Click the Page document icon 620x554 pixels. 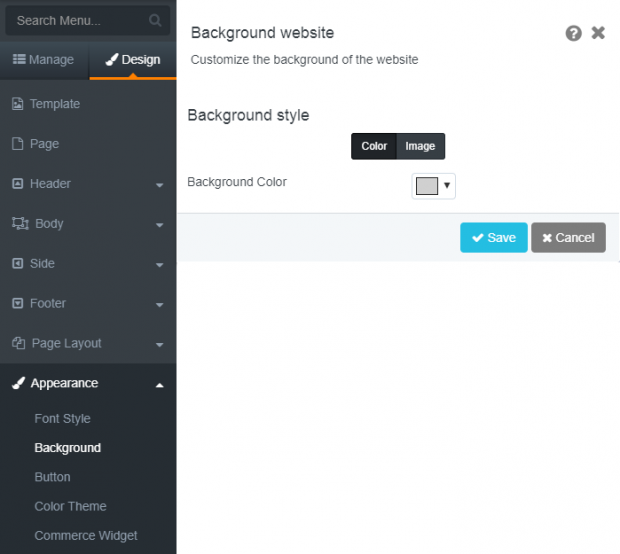(x=17, y=144)
